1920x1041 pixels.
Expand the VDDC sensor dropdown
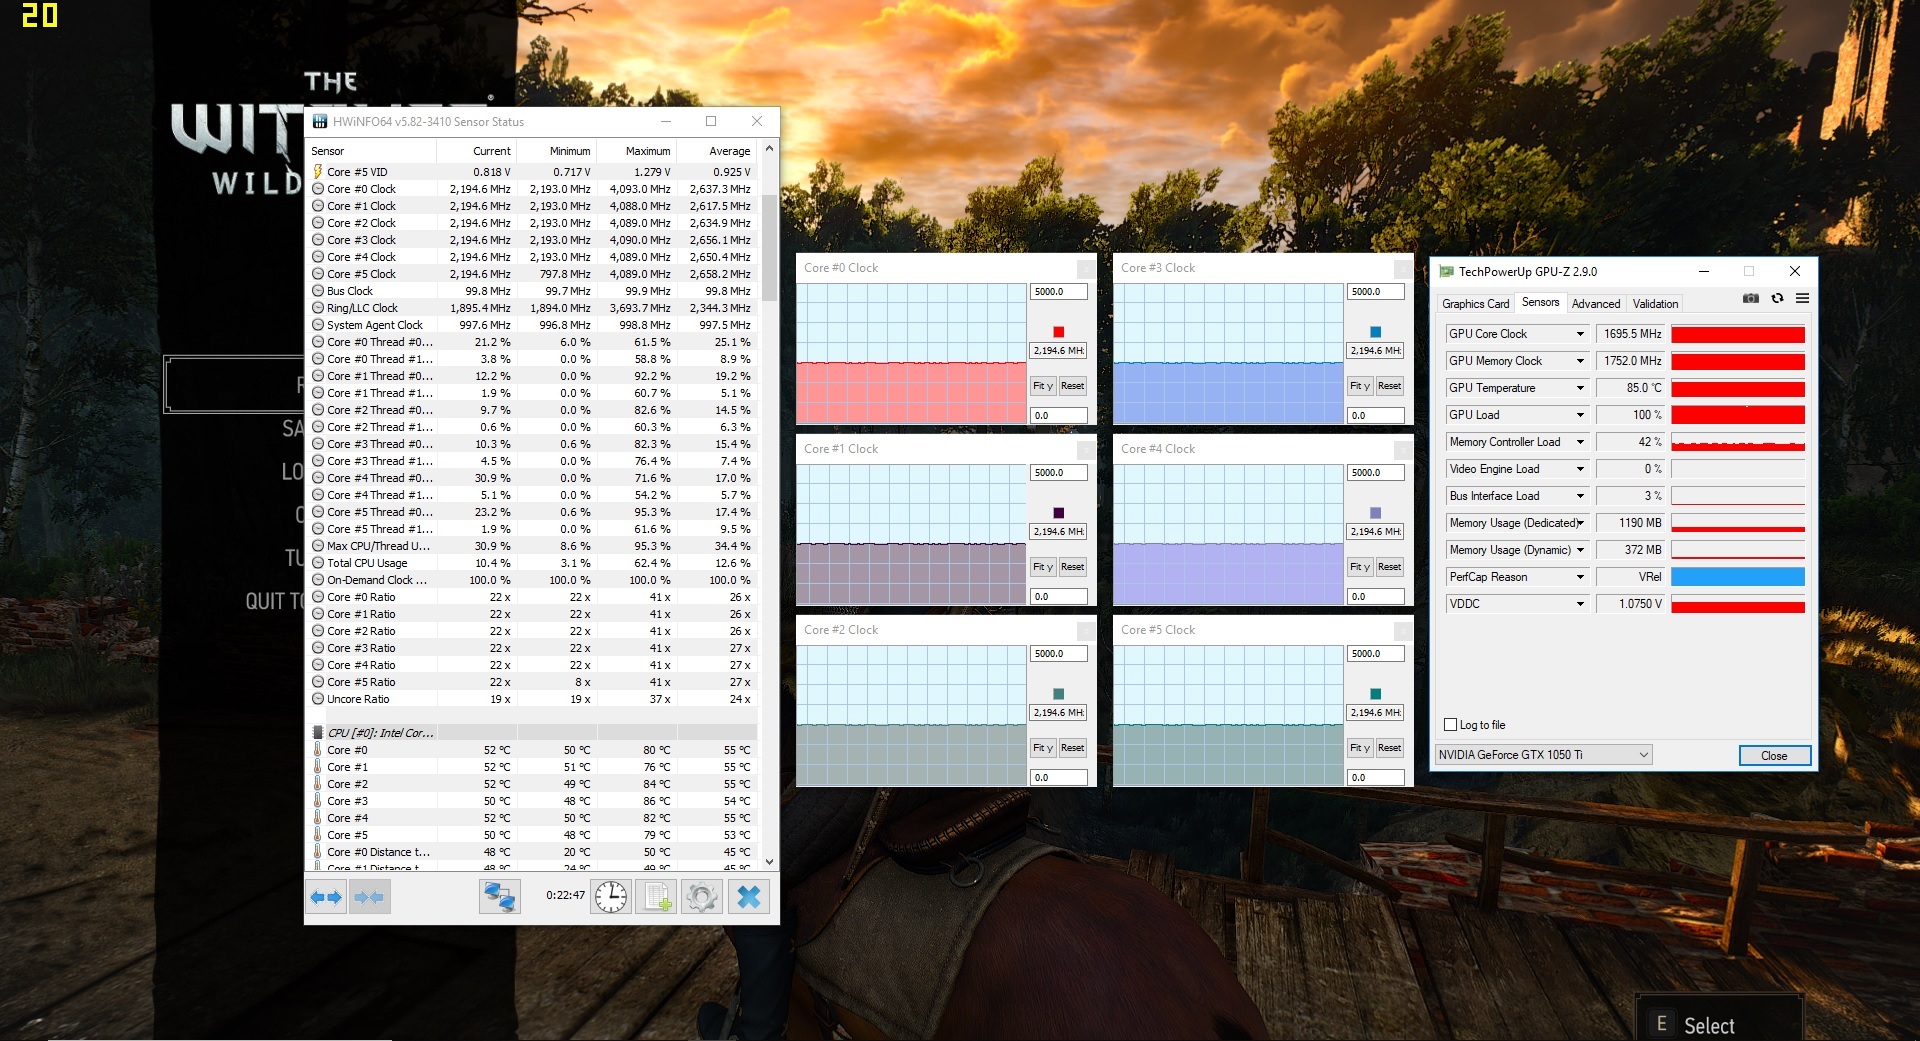click(1580, 604)
